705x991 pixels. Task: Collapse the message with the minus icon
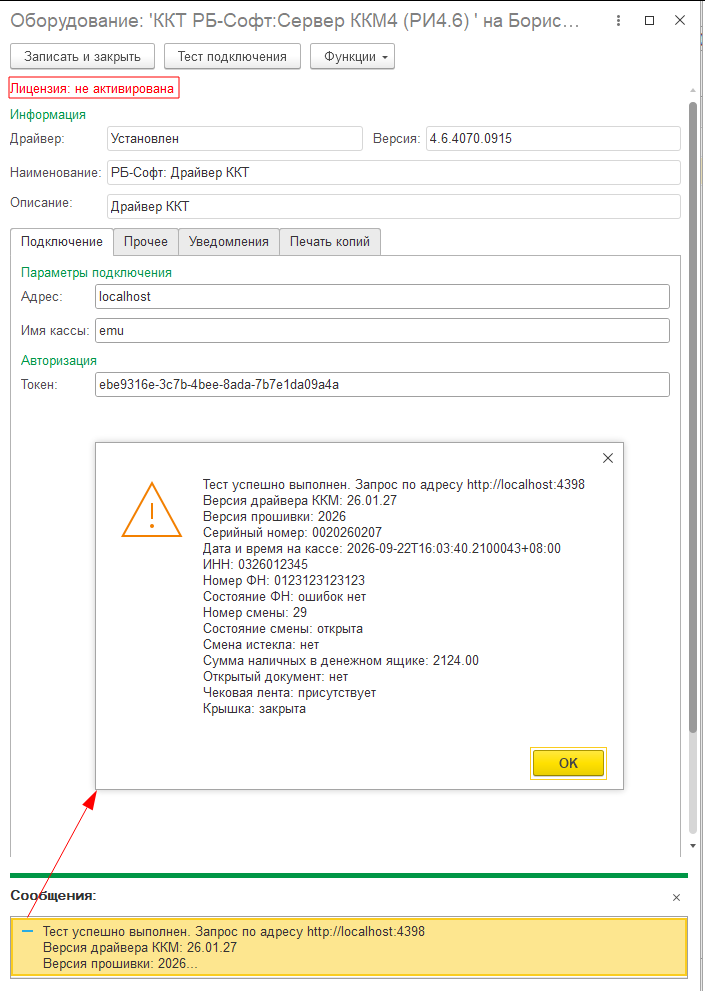point(27,932)
